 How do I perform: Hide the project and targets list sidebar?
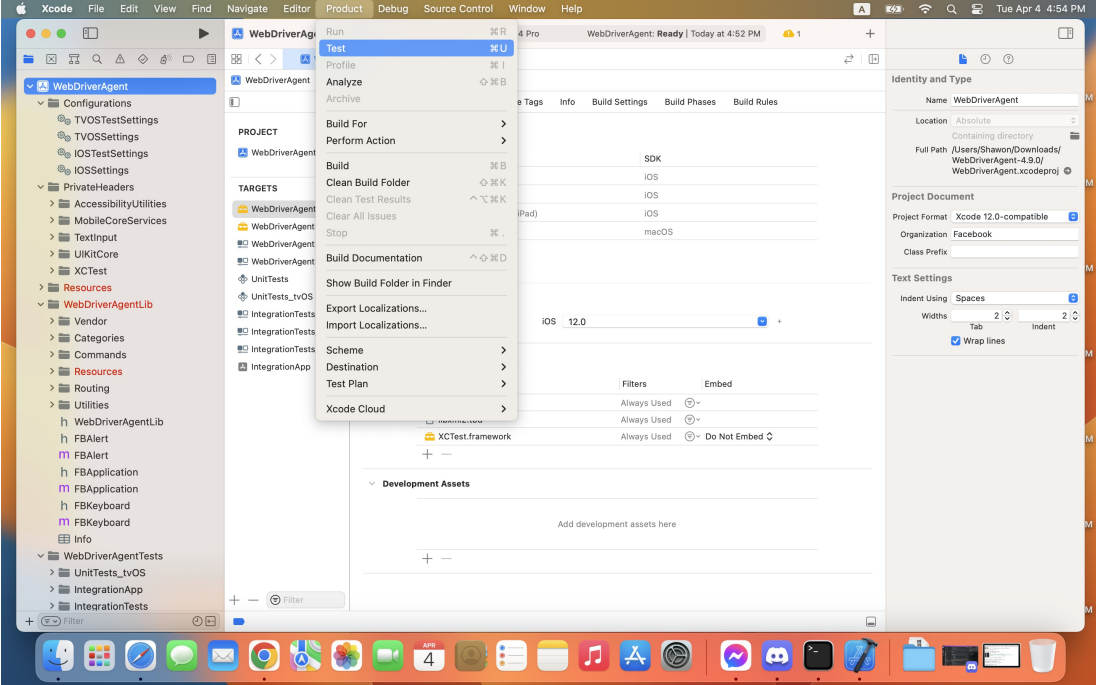point(235,102)
